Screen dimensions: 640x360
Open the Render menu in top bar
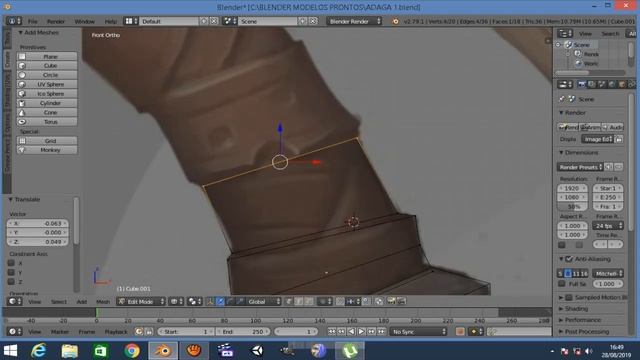(56, 21)
